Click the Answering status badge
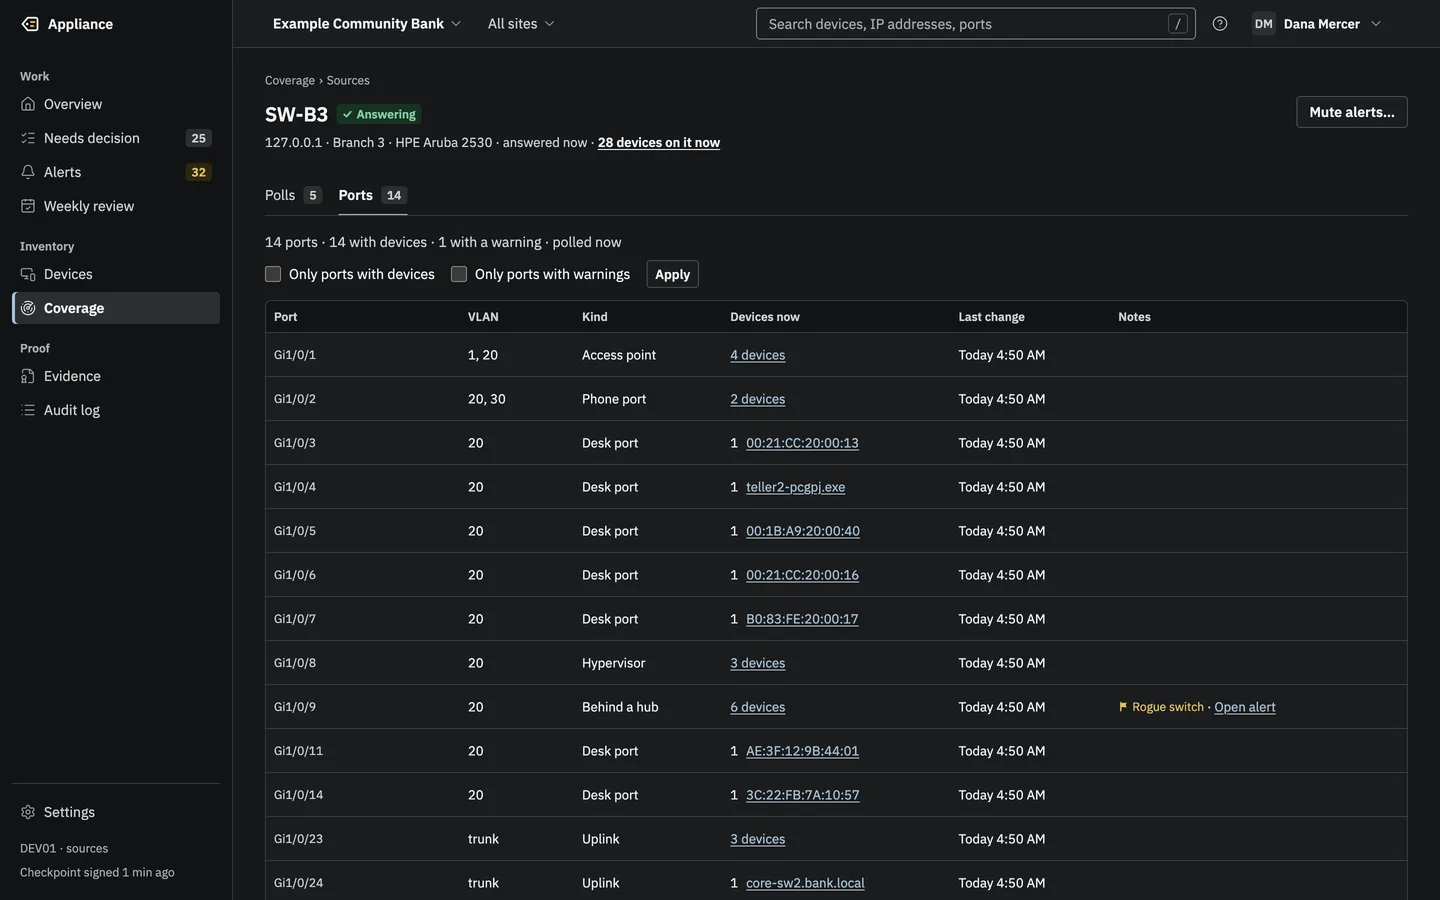 click(x=379, y=114)
